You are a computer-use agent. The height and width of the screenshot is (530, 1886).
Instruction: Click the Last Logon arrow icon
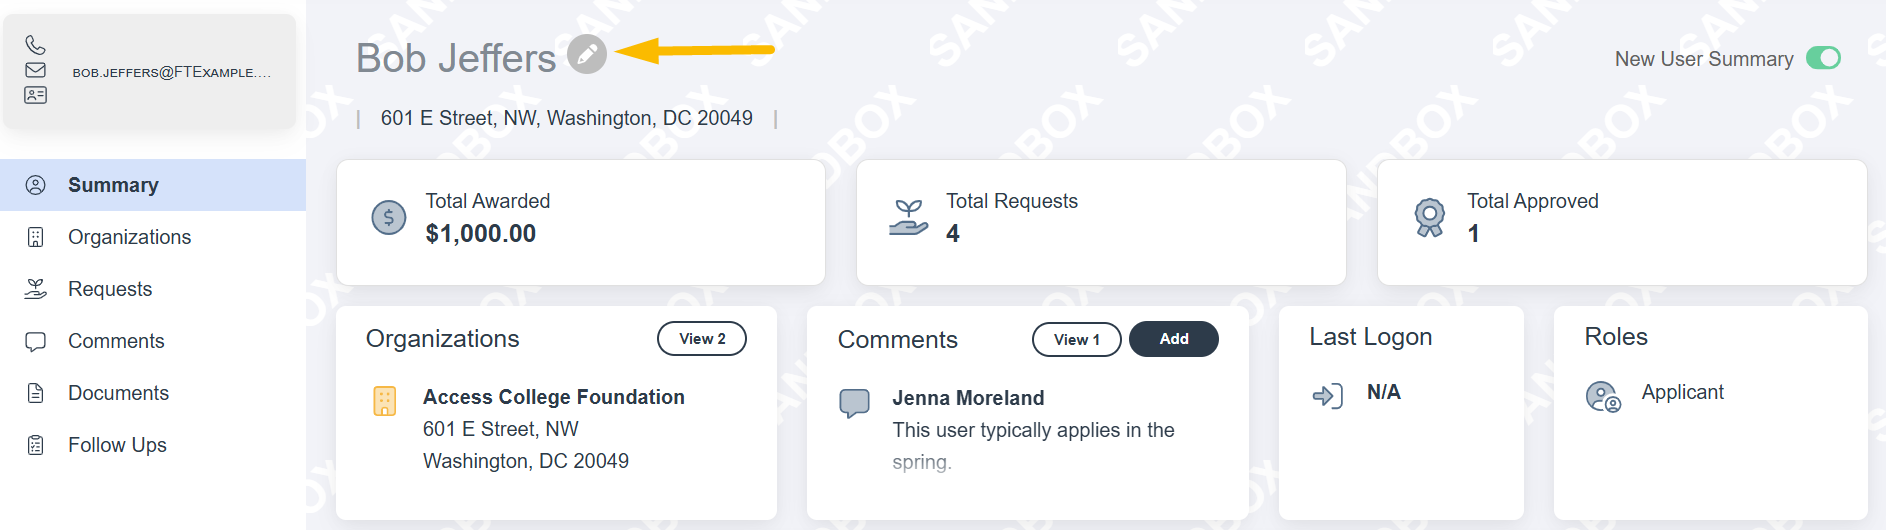pyautogui.click(x=1328, y=396)
